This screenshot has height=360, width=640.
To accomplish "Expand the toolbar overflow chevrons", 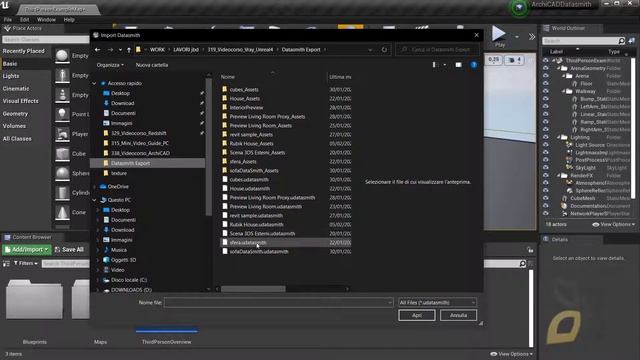I will pyautogui.click(x=531, y=37).
